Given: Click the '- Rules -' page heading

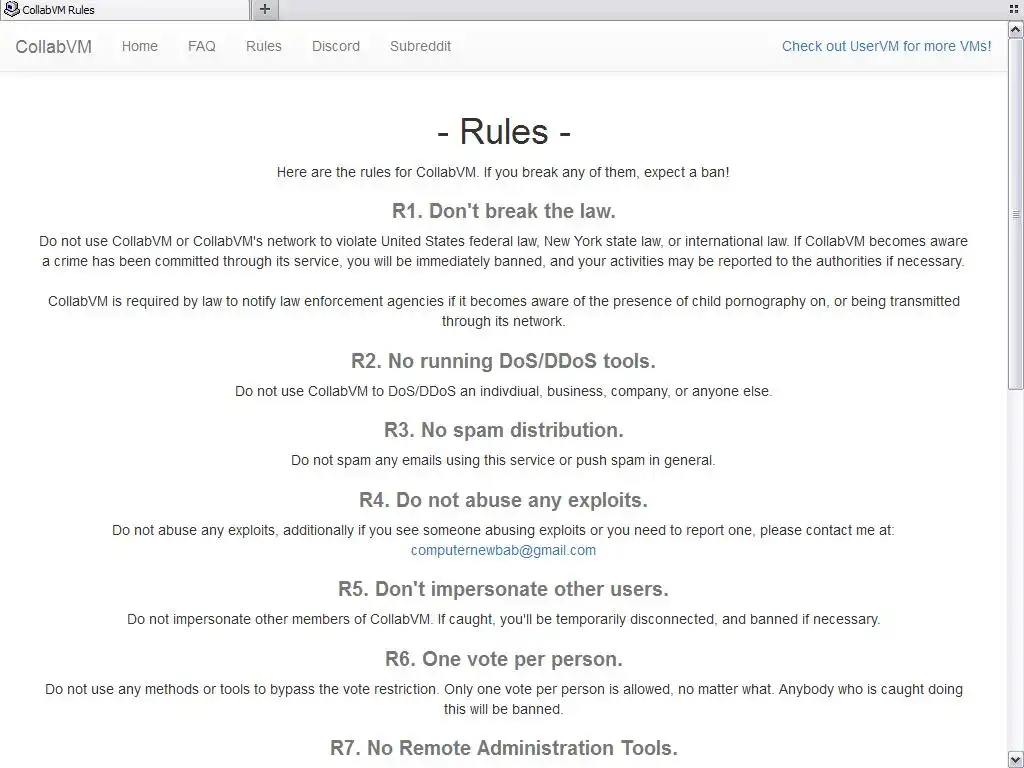Looking at the screenshot, I should 504,131.
